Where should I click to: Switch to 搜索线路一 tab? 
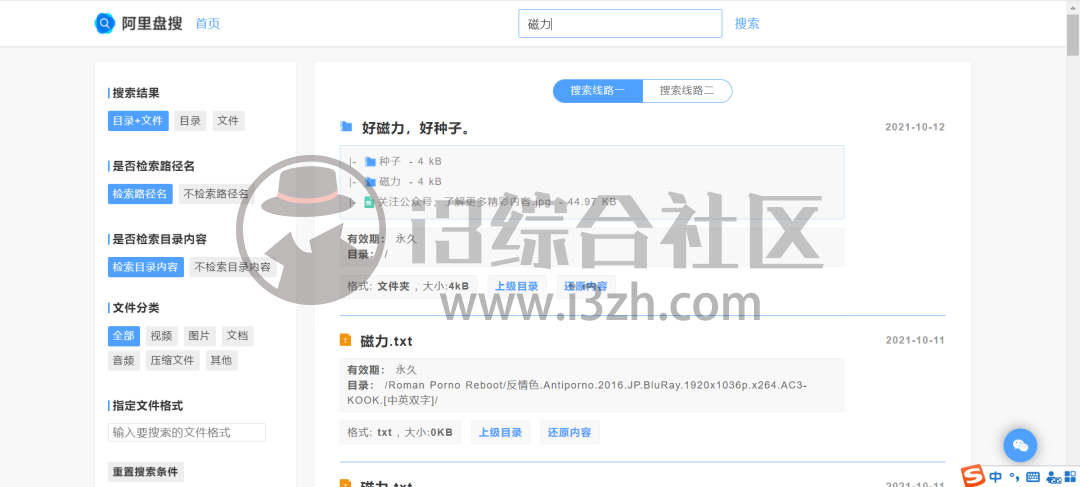click(598, 90)
